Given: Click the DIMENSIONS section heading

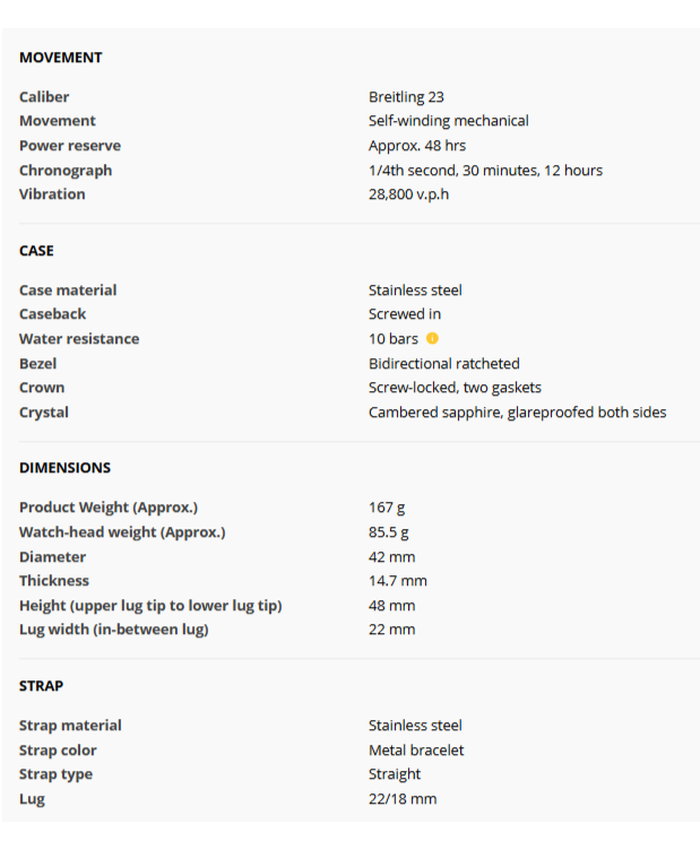Looking at the screenshot, I should pyautogui.click(x=65, y=468).
